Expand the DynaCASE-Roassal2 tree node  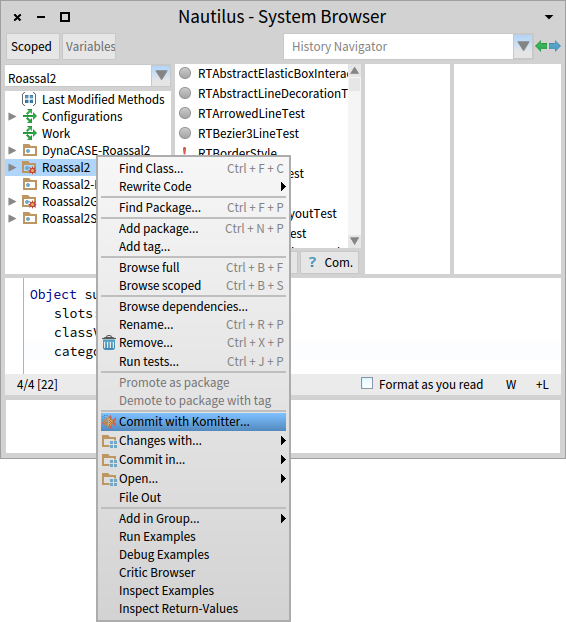tap(12, 150)
